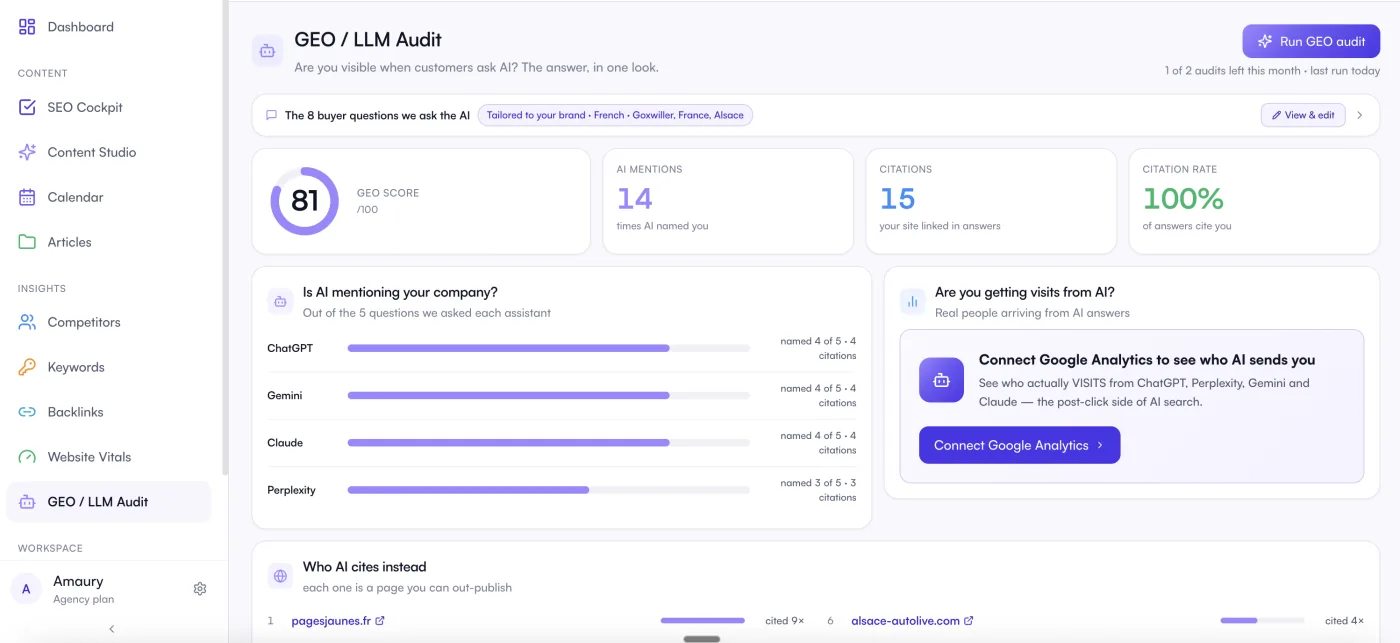Run GEO audit
This screenshot has height=643, width=1400.
pyautogui.click(x=1311, y=41)
